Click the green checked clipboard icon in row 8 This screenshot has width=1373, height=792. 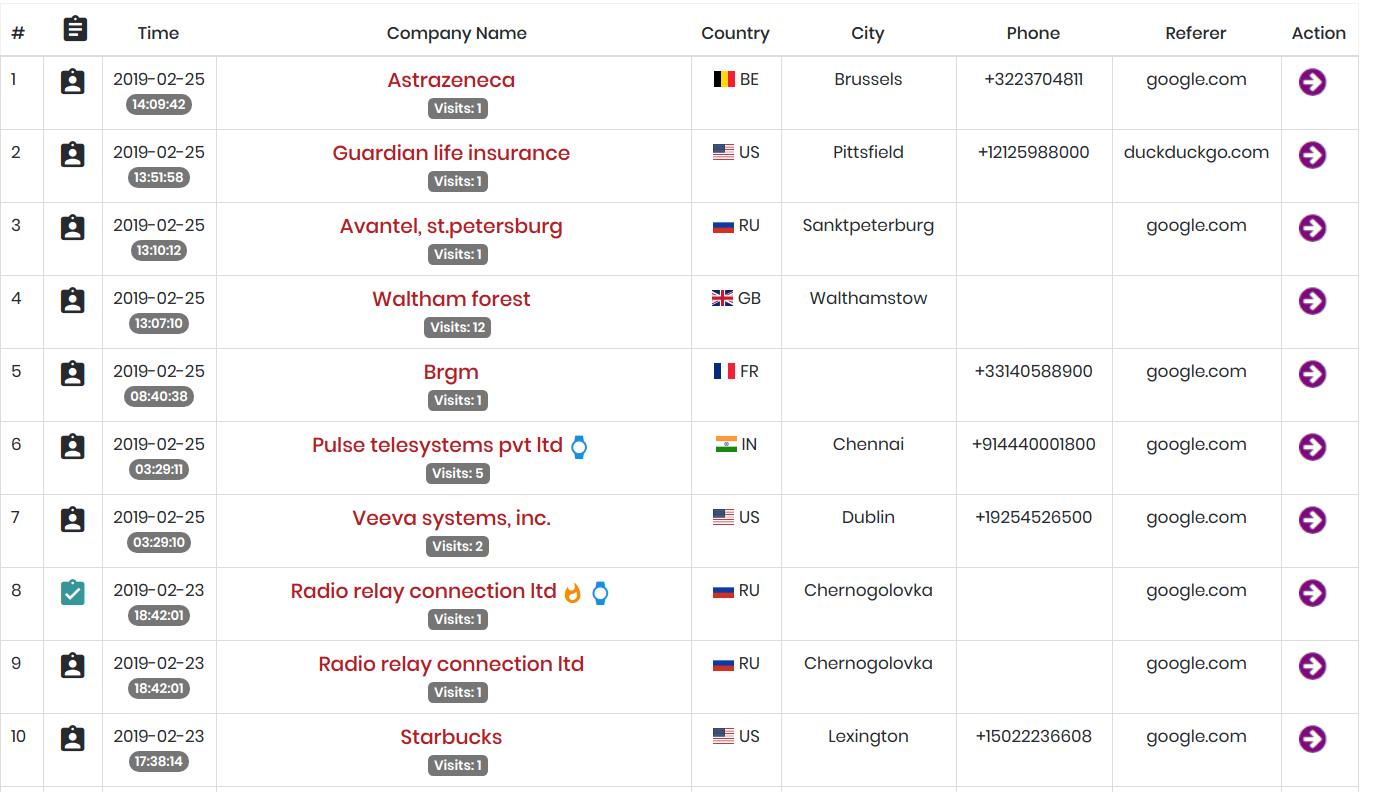point(72,593)
